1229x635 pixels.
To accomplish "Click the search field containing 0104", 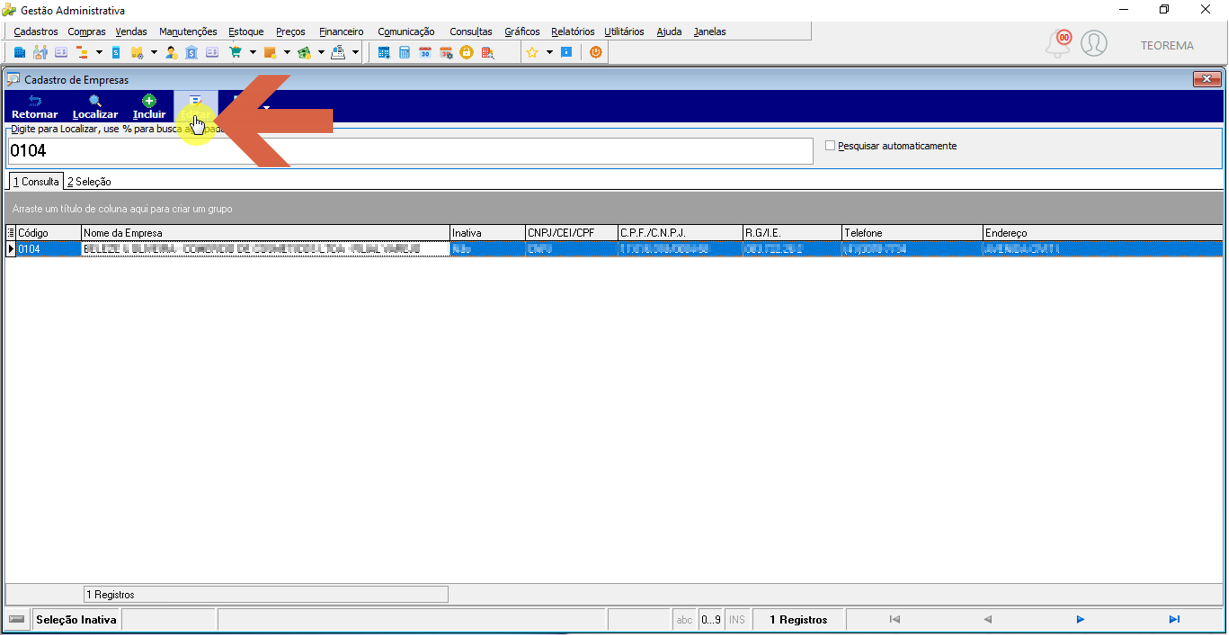I will pos(409,151).
